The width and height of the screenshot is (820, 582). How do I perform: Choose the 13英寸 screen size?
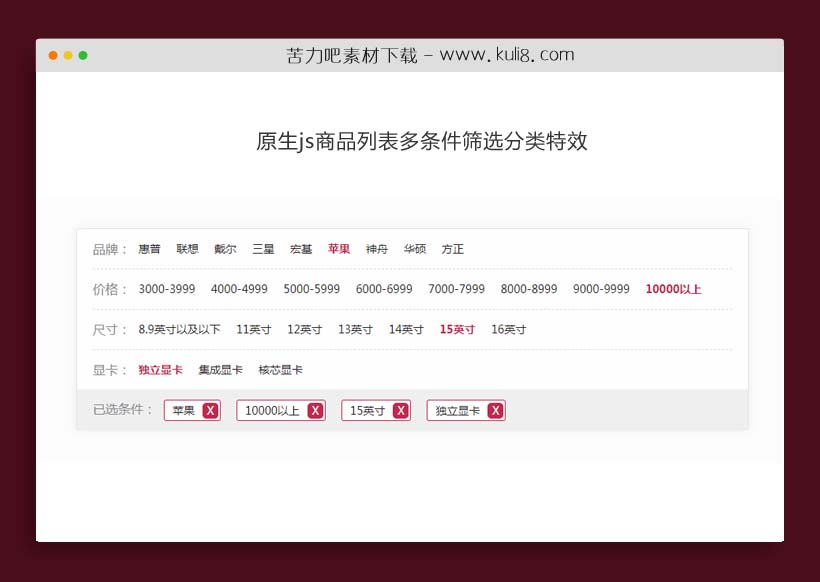[x=355, y=329]
